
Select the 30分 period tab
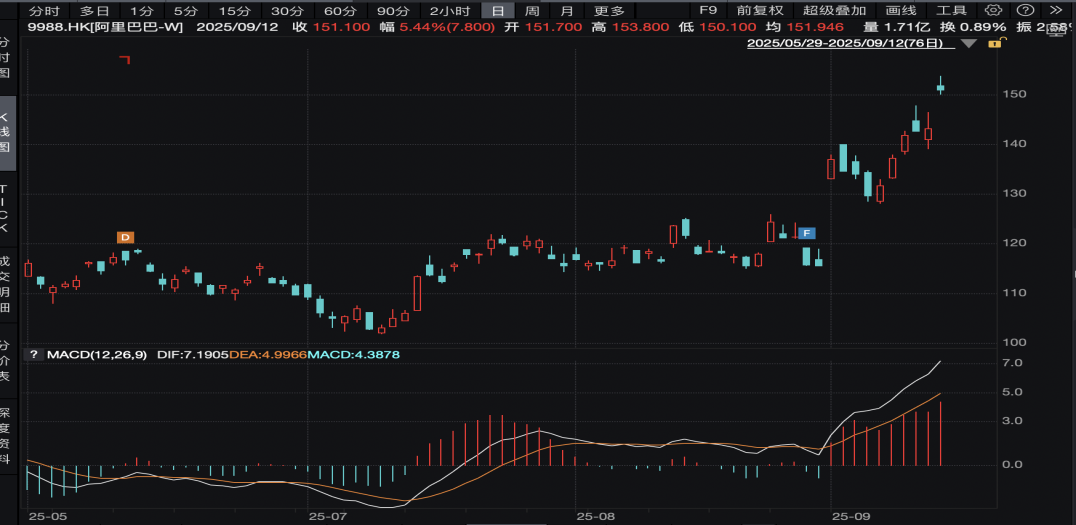pos(288,10)
